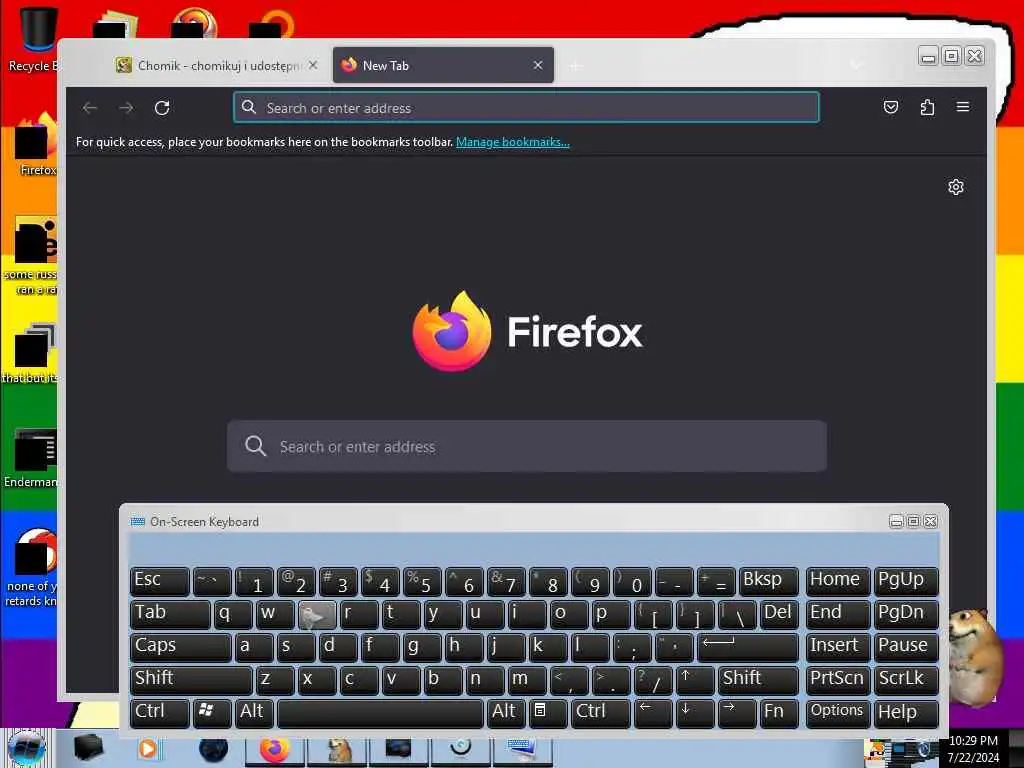The height and width of the screenshot is (768, 1024).
Task: Toggle the right Ctrl key
Action: (x=601, y=713)
